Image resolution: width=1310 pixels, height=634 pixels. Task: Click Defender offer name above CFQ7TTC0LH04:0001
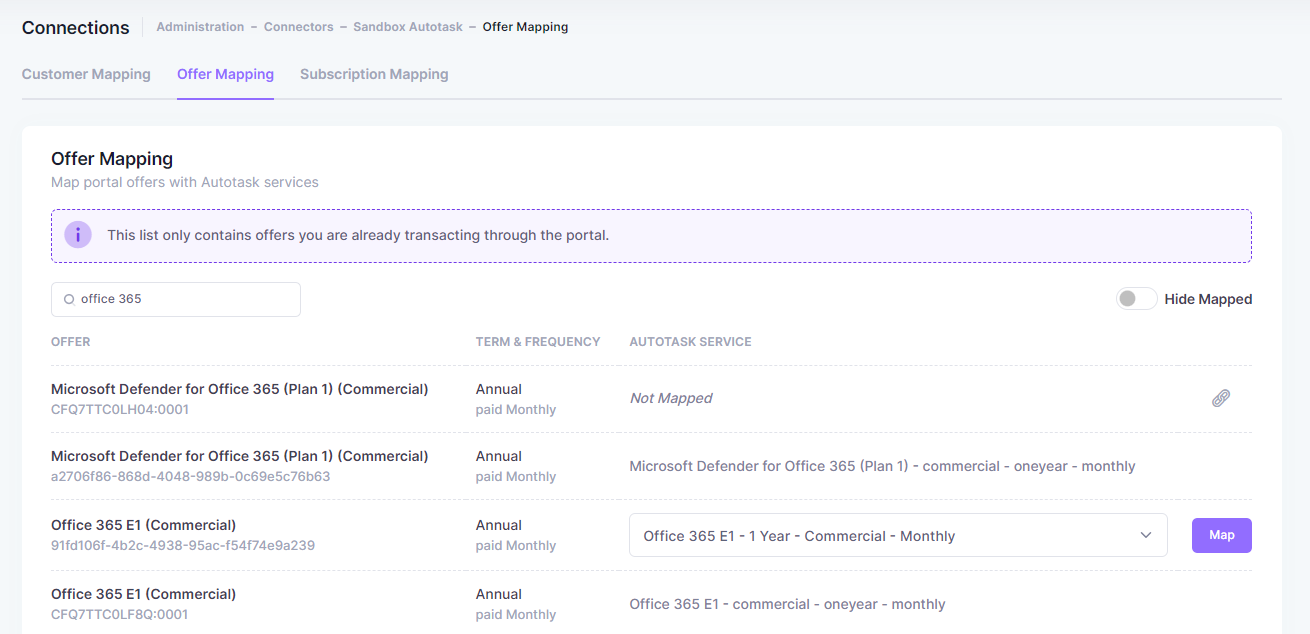(240, 389)
